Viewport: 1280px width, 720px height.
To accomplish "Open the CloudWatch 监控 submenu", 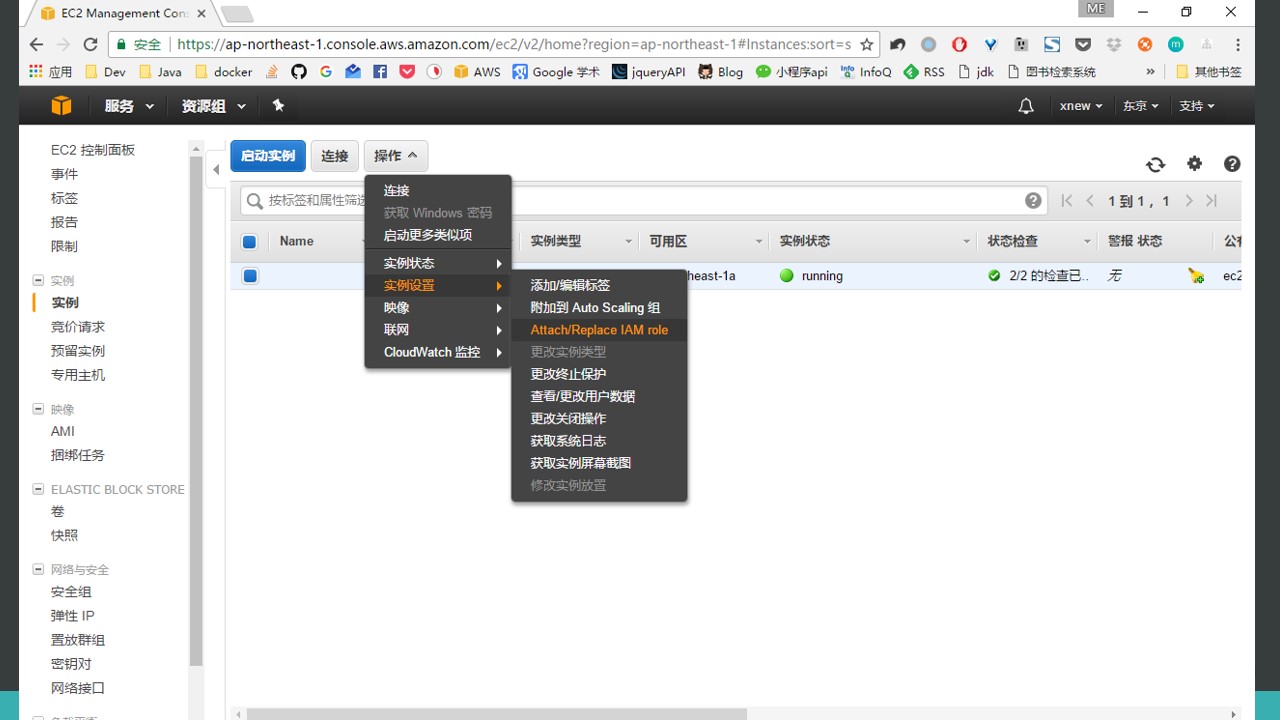I will point(438,352).
